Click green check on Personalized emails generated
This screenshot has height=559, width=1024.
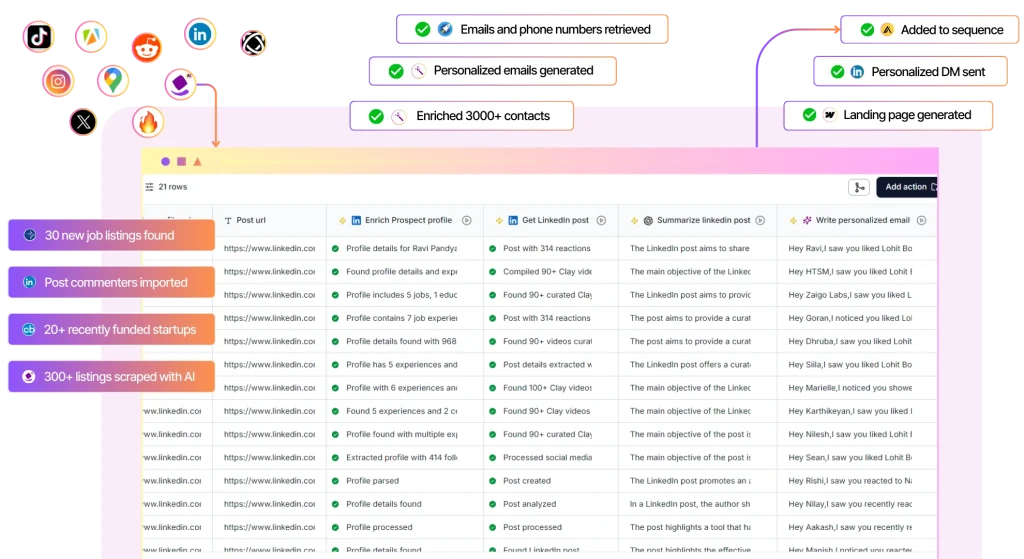click(396, 71)
